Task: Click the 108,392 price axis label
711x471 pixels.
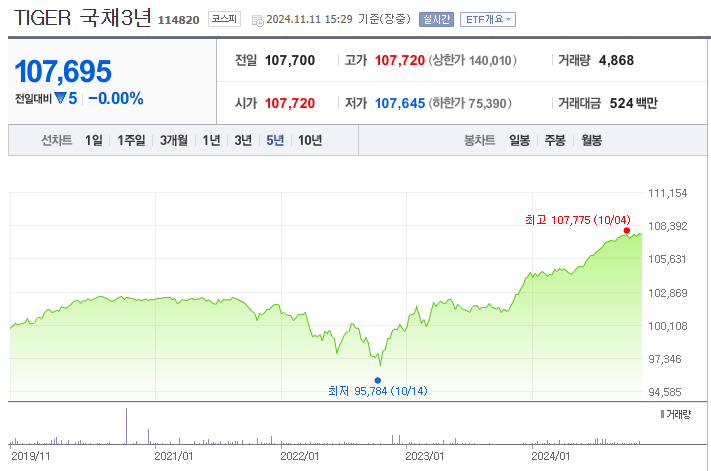Action: point(667,226)
